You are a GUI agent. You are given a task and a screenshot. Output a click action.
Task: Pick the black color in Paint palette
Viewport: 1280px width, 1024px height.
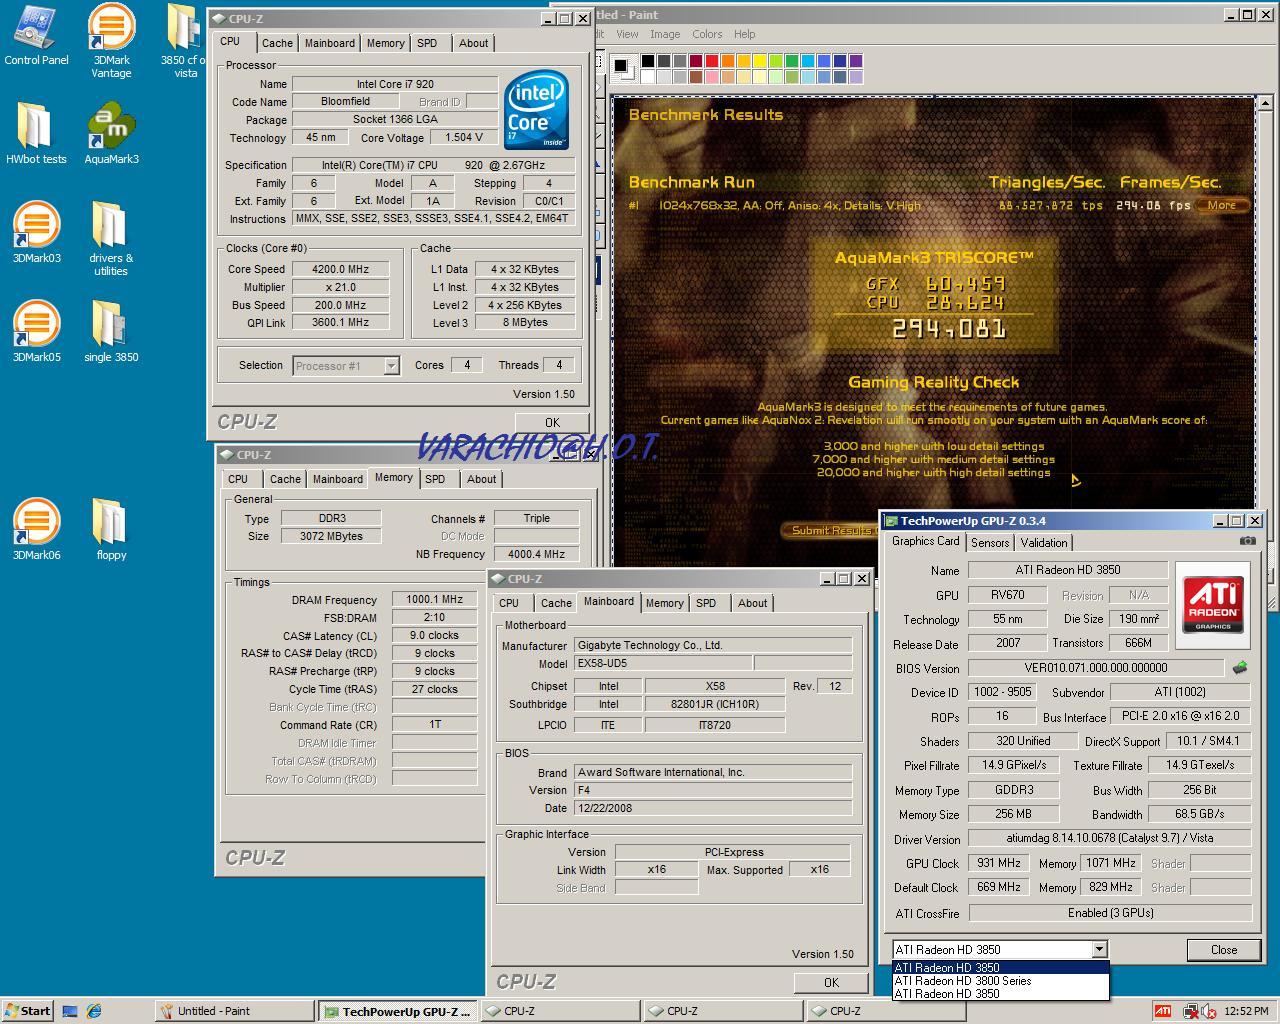click(647, 62)
